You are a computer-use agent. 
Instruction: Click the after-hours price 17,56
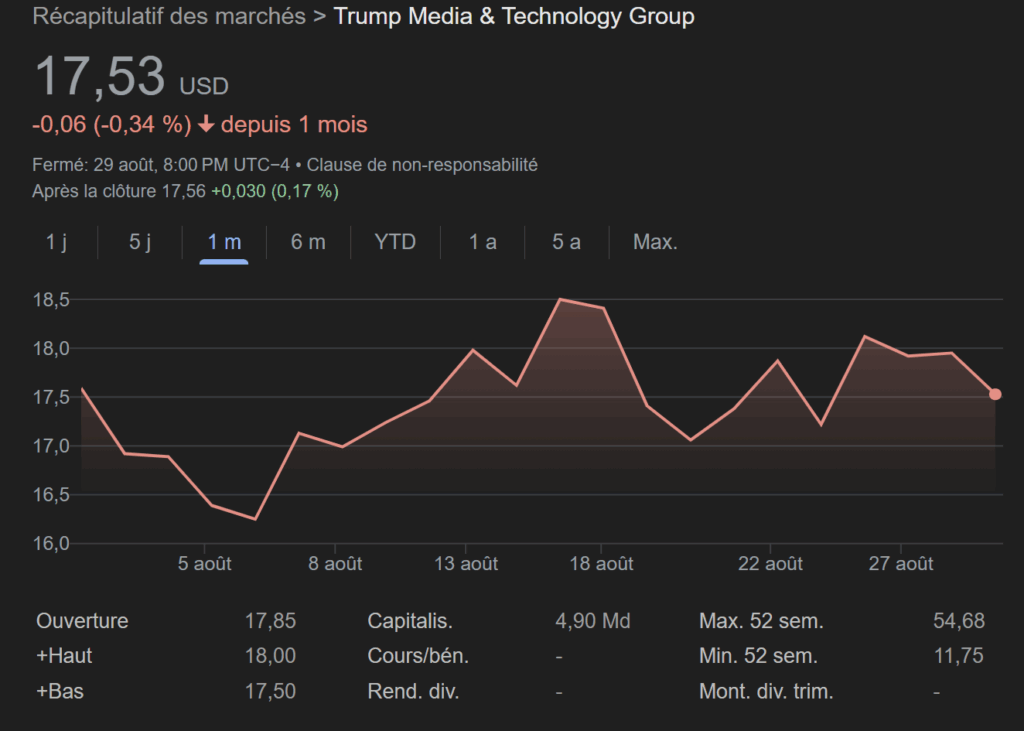pyautogui.click(x=184, y=191)
